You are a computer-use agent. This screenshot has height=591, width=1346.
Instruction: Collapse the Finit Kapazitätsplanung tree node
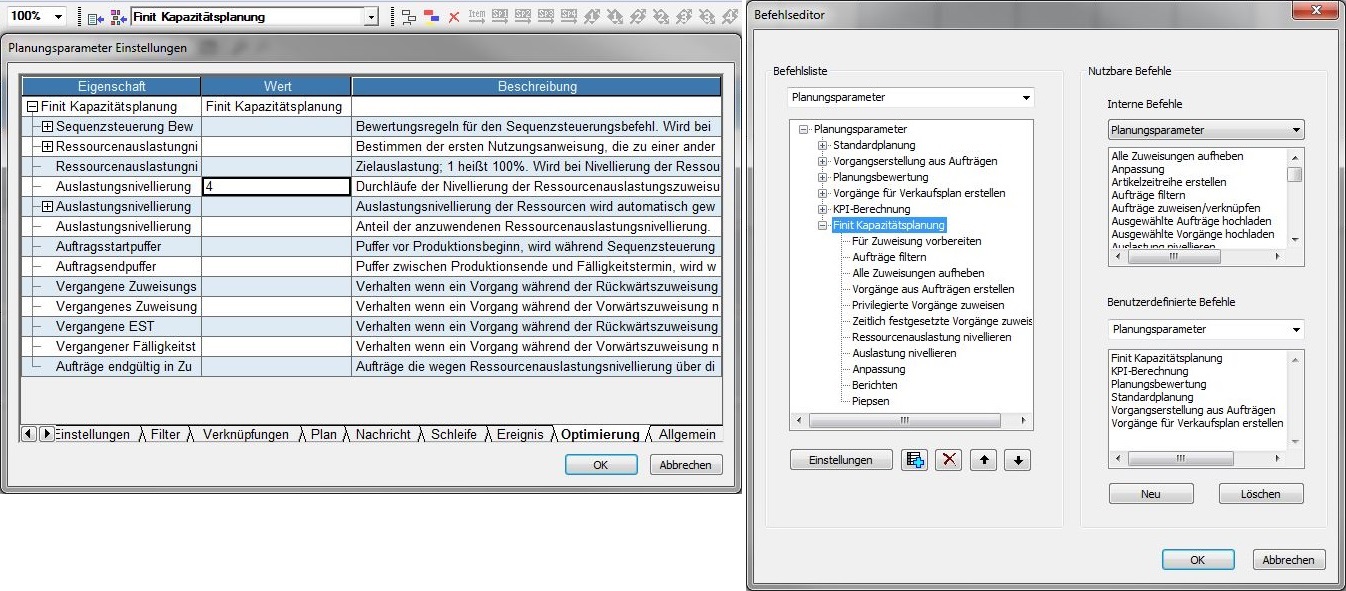823,225
